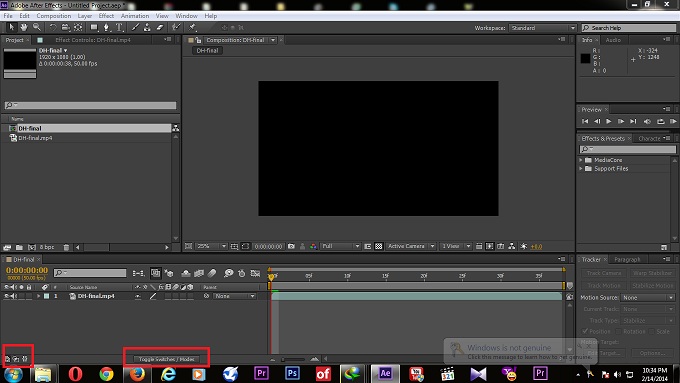This screenshot has width=680, height=383.
Task: Open the Animation menu
Action: [x=135, y=16]
